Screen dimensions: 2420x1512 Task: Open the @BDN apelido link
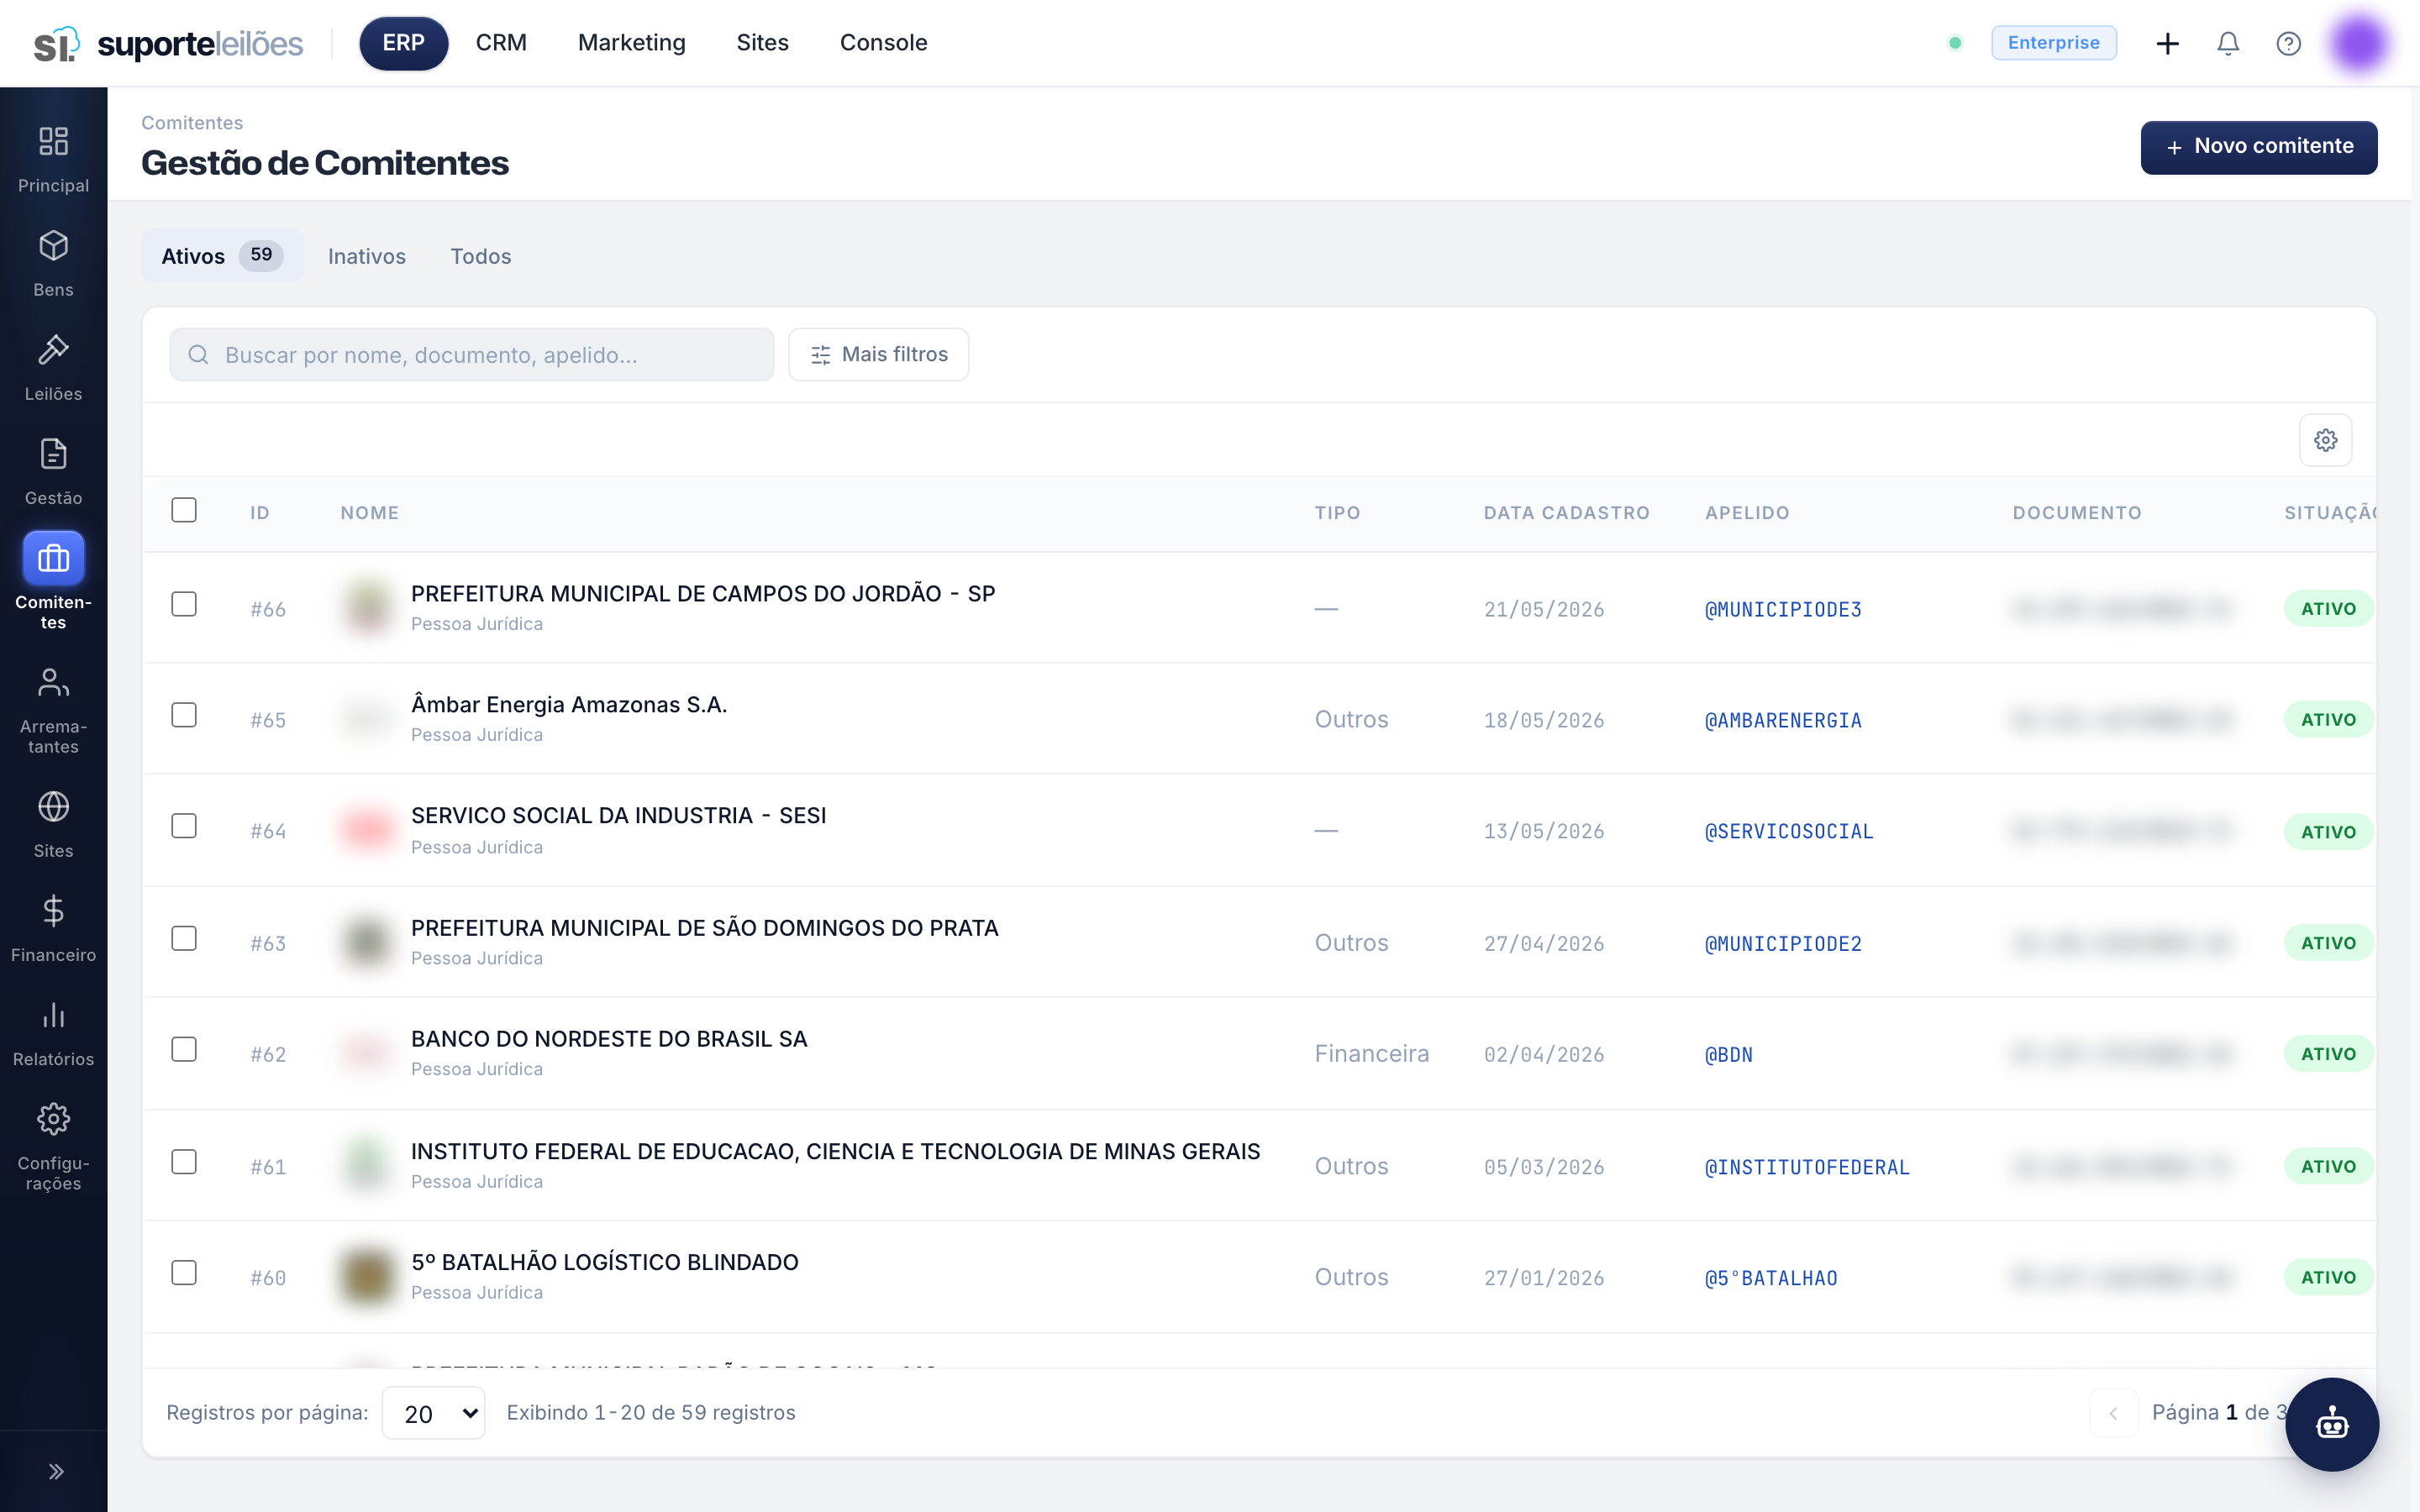pos(1728,1054)
